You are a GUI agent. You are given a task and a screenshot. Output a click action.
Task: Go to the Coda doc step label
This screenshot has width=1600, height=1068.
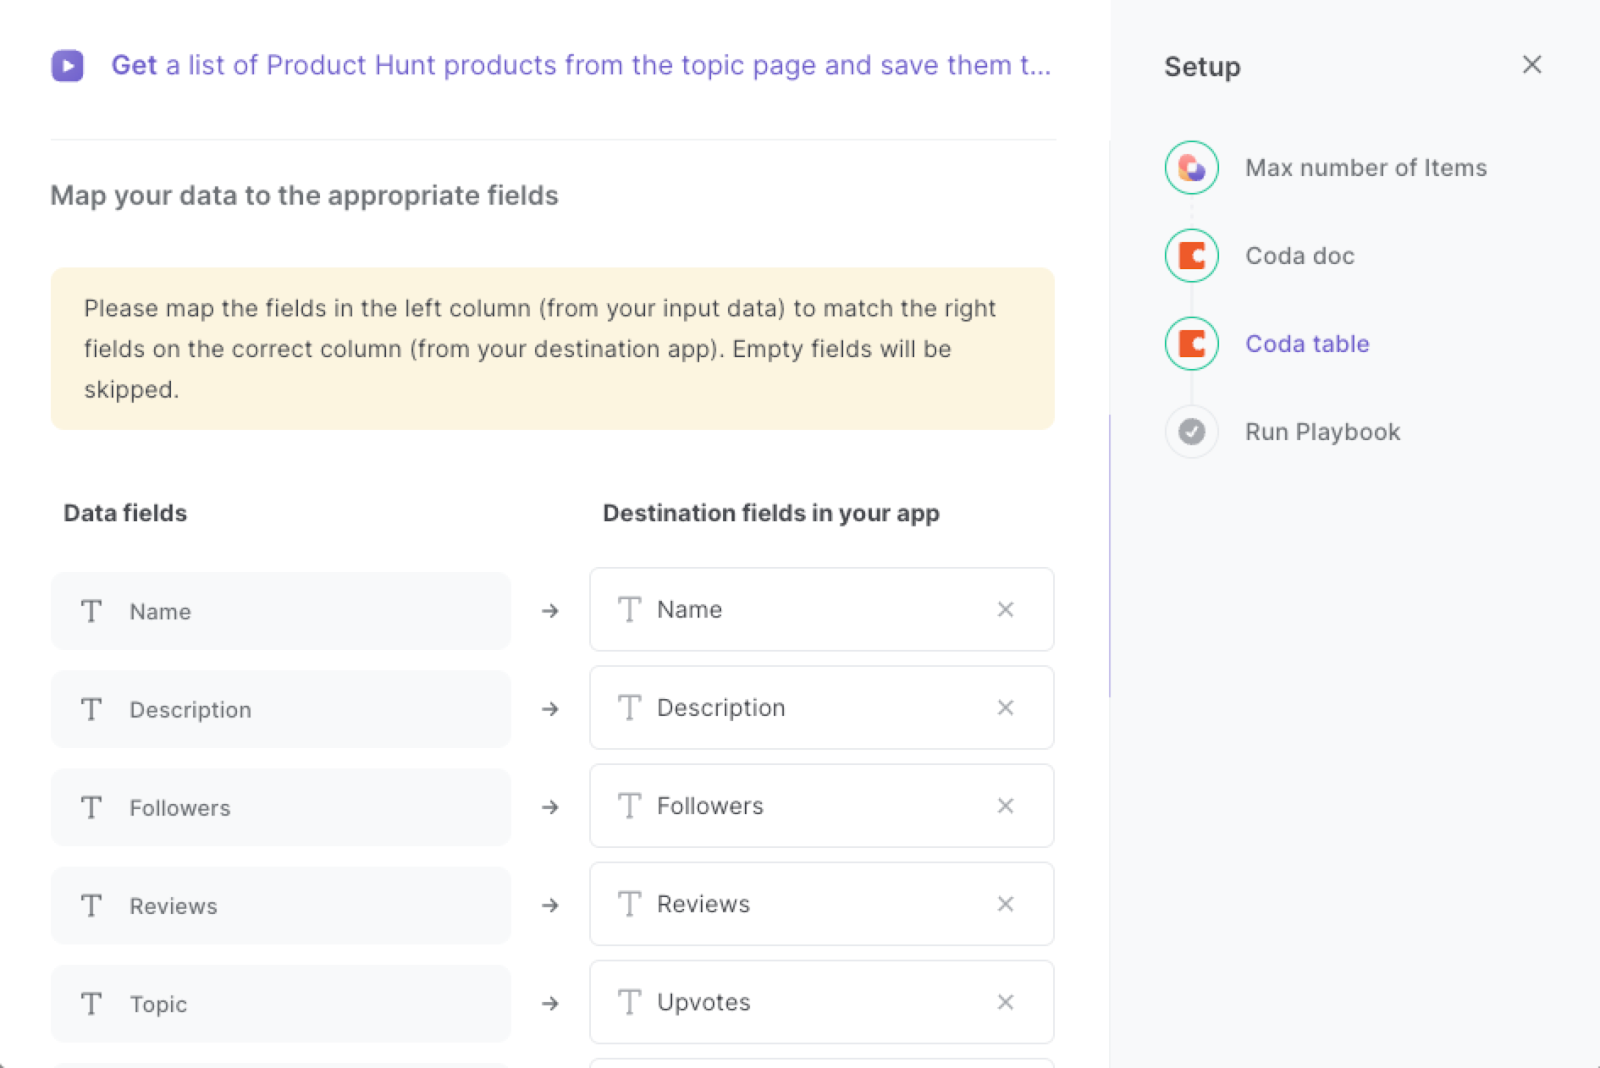pos(1300,256)
